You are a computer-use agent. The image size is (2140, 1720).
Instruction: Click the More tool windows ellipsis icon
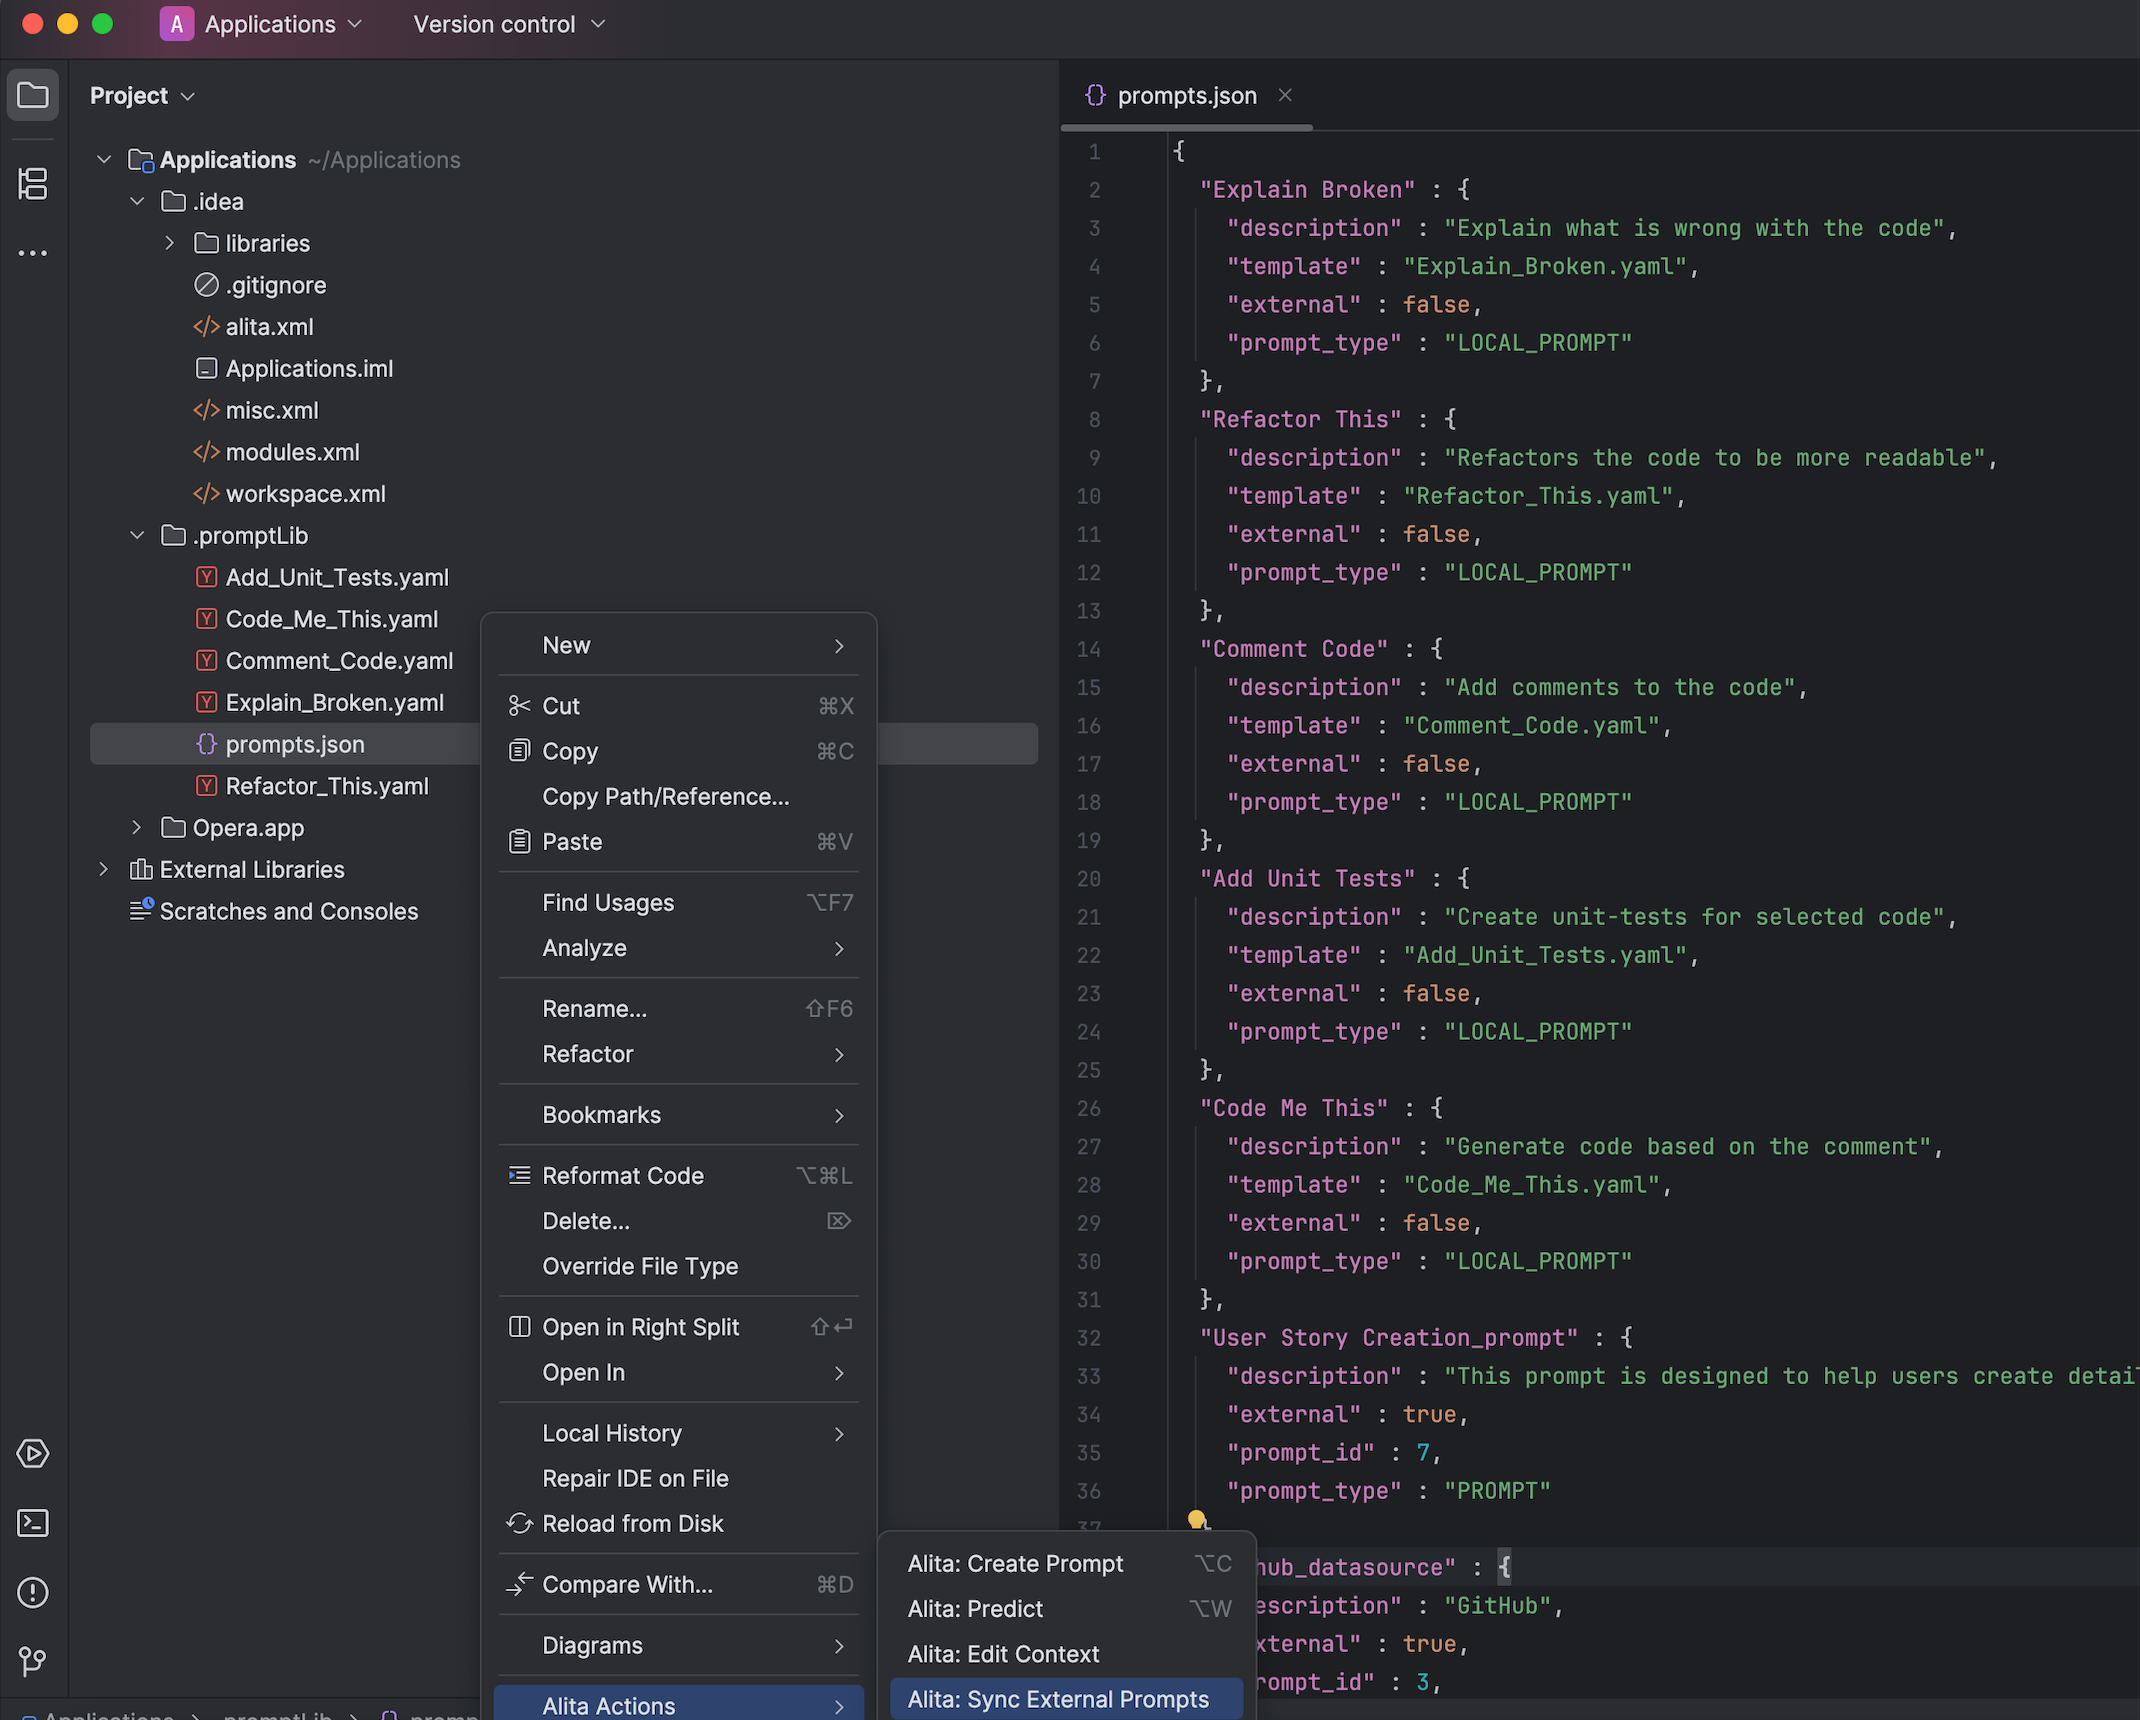coord(33,253)
